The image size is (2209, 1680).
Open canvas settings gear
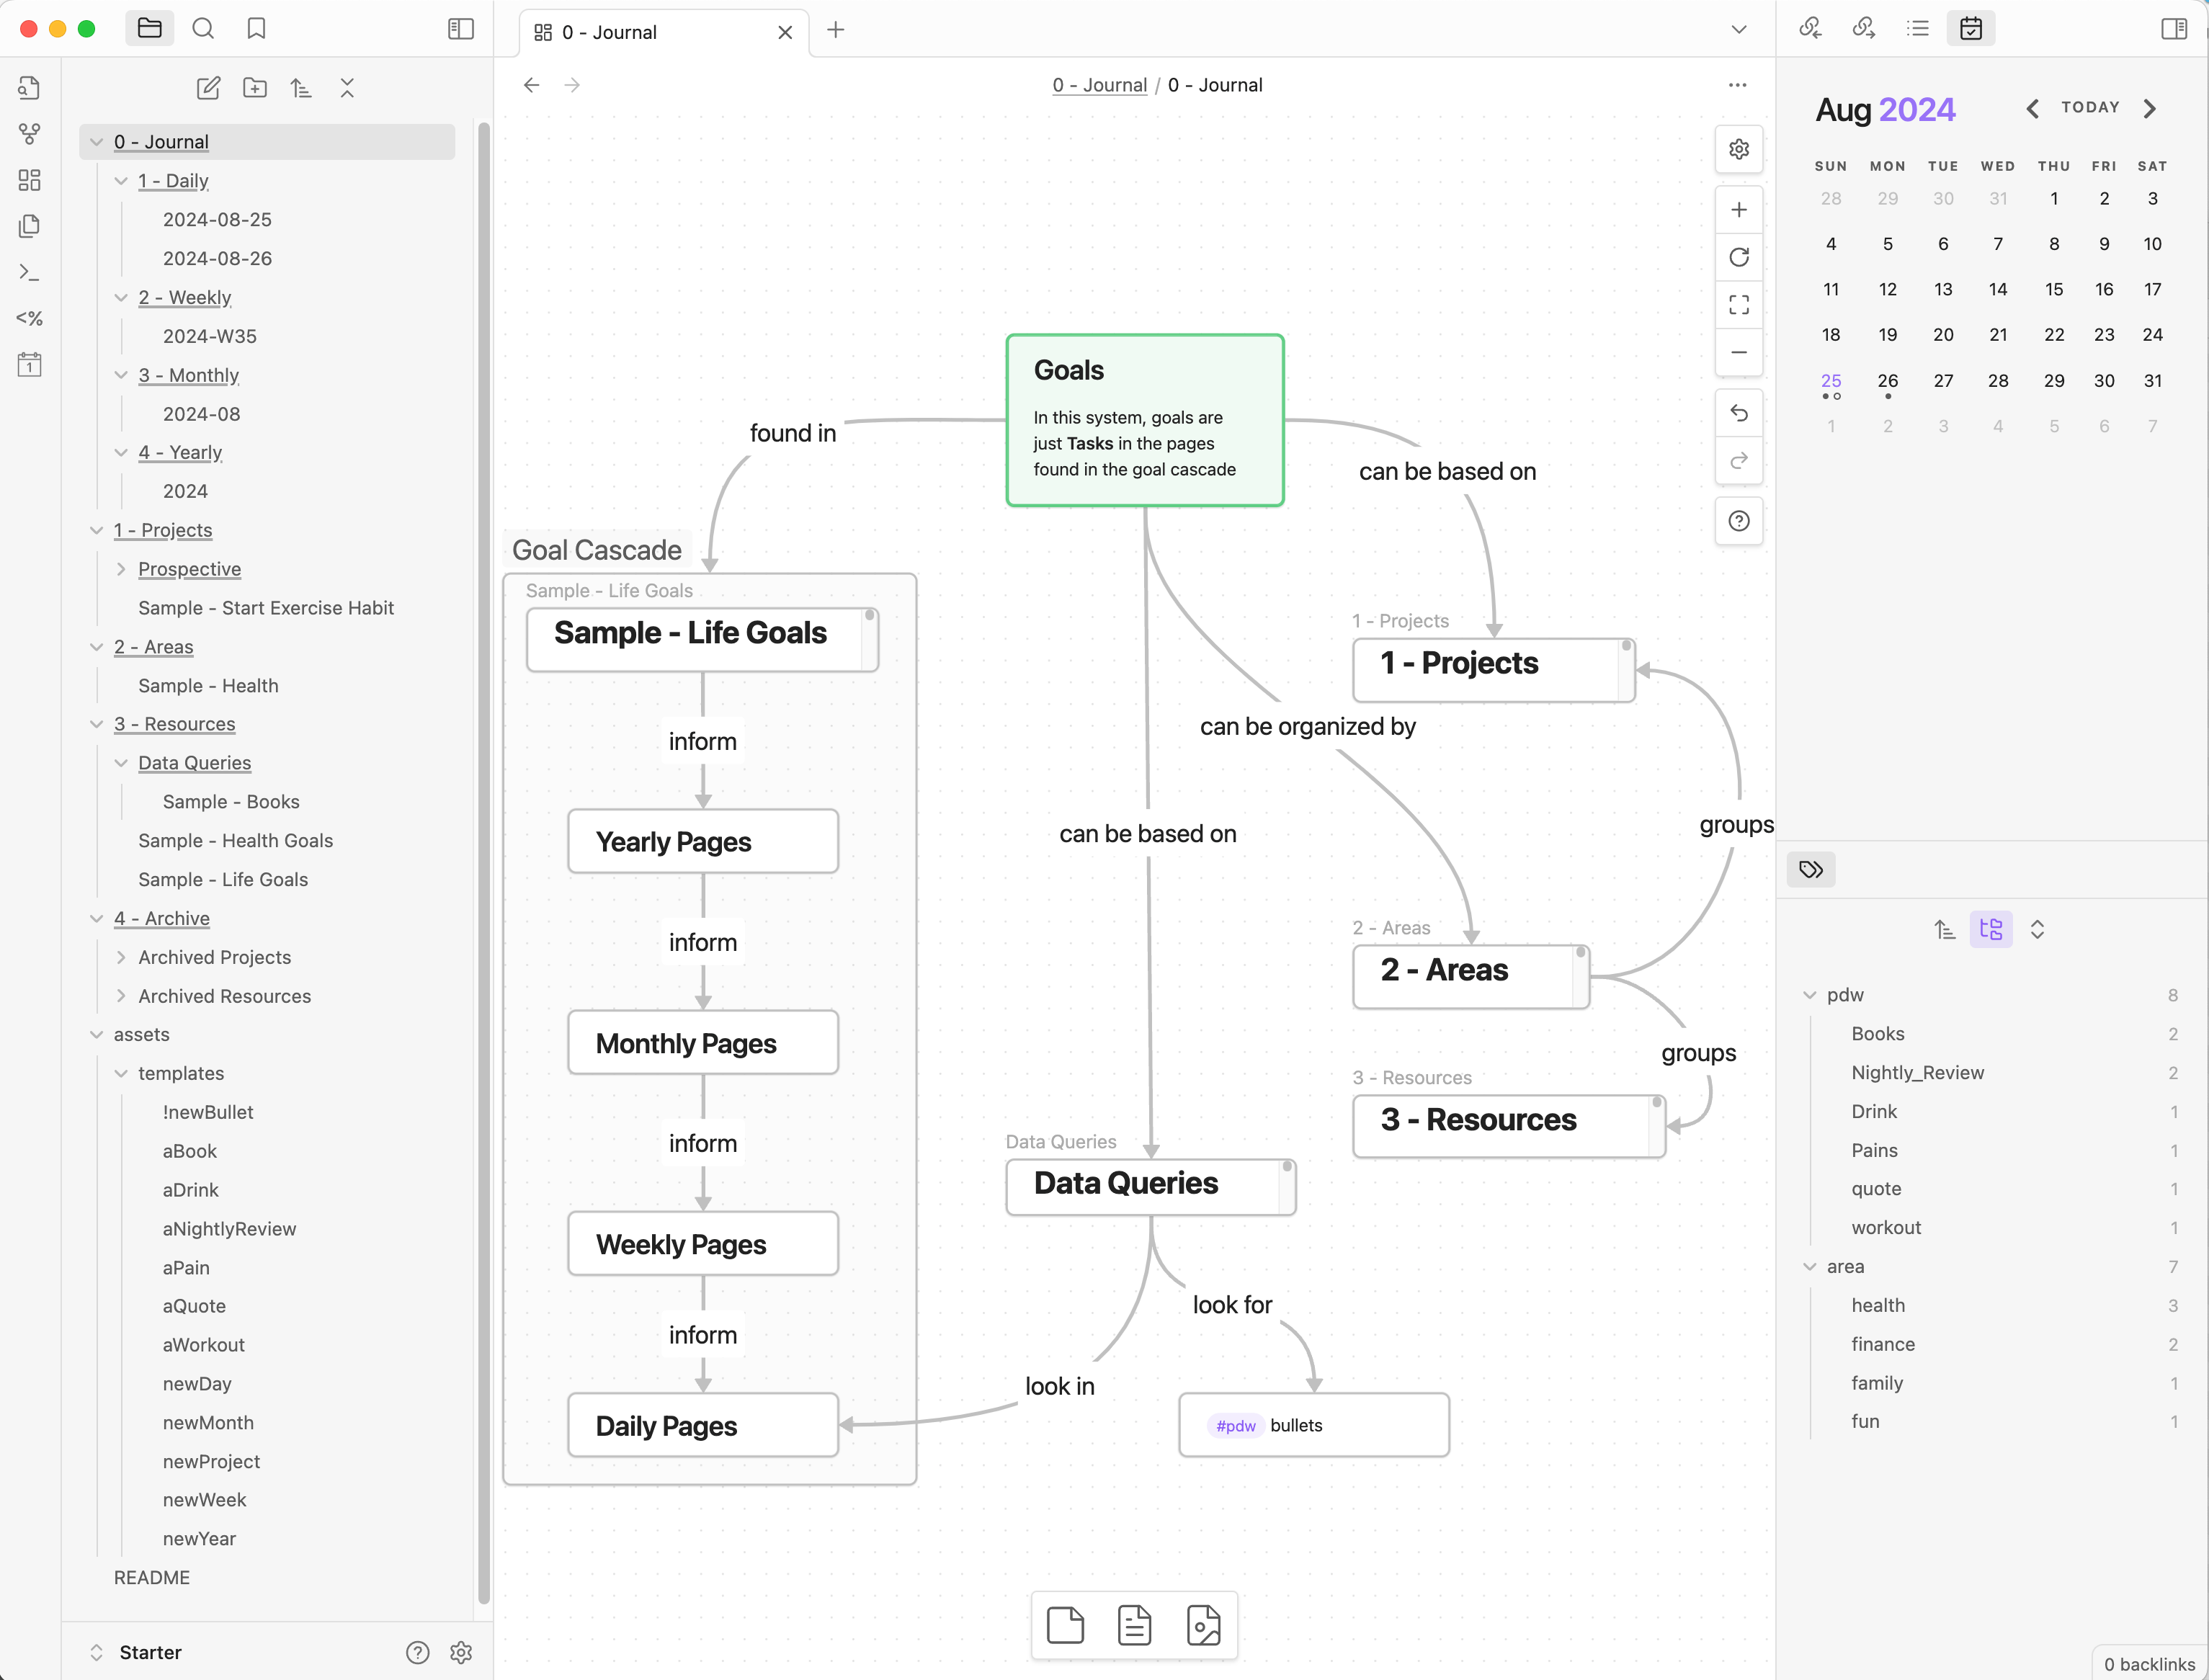coord(1738,149)
